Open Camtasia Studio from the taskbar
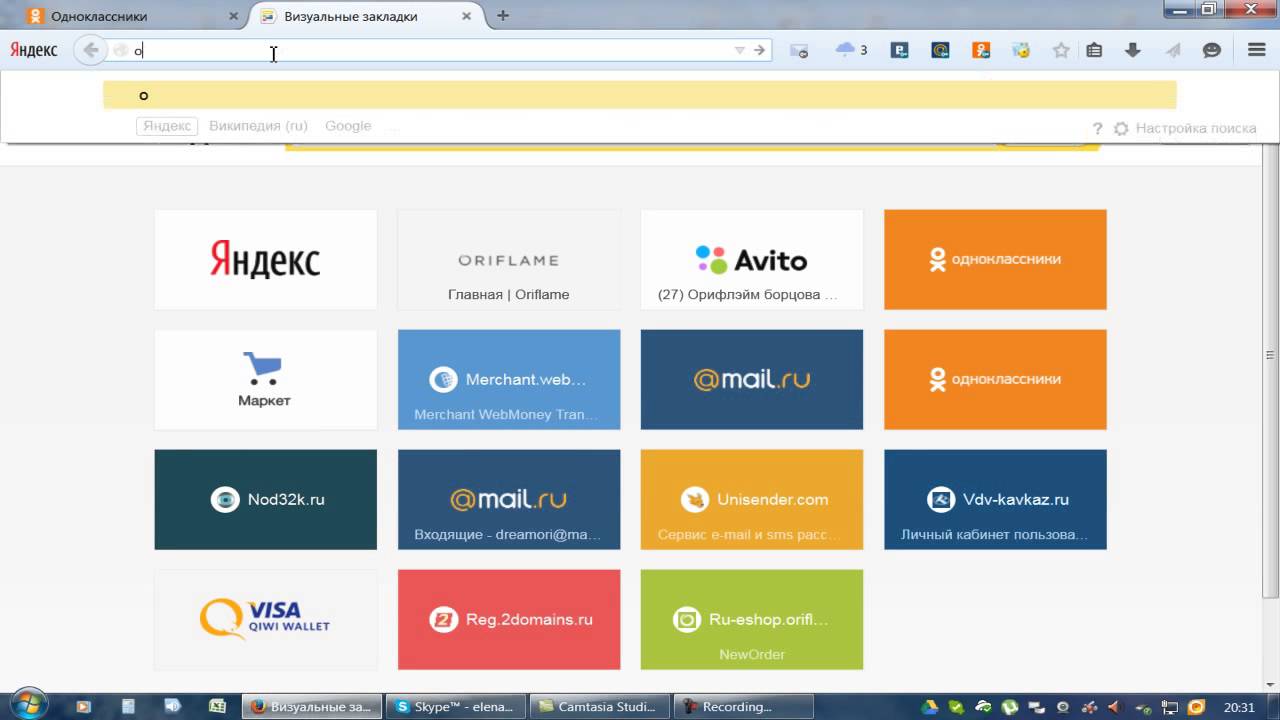Viewport: 1280px width, 720px height. point(602,707)
